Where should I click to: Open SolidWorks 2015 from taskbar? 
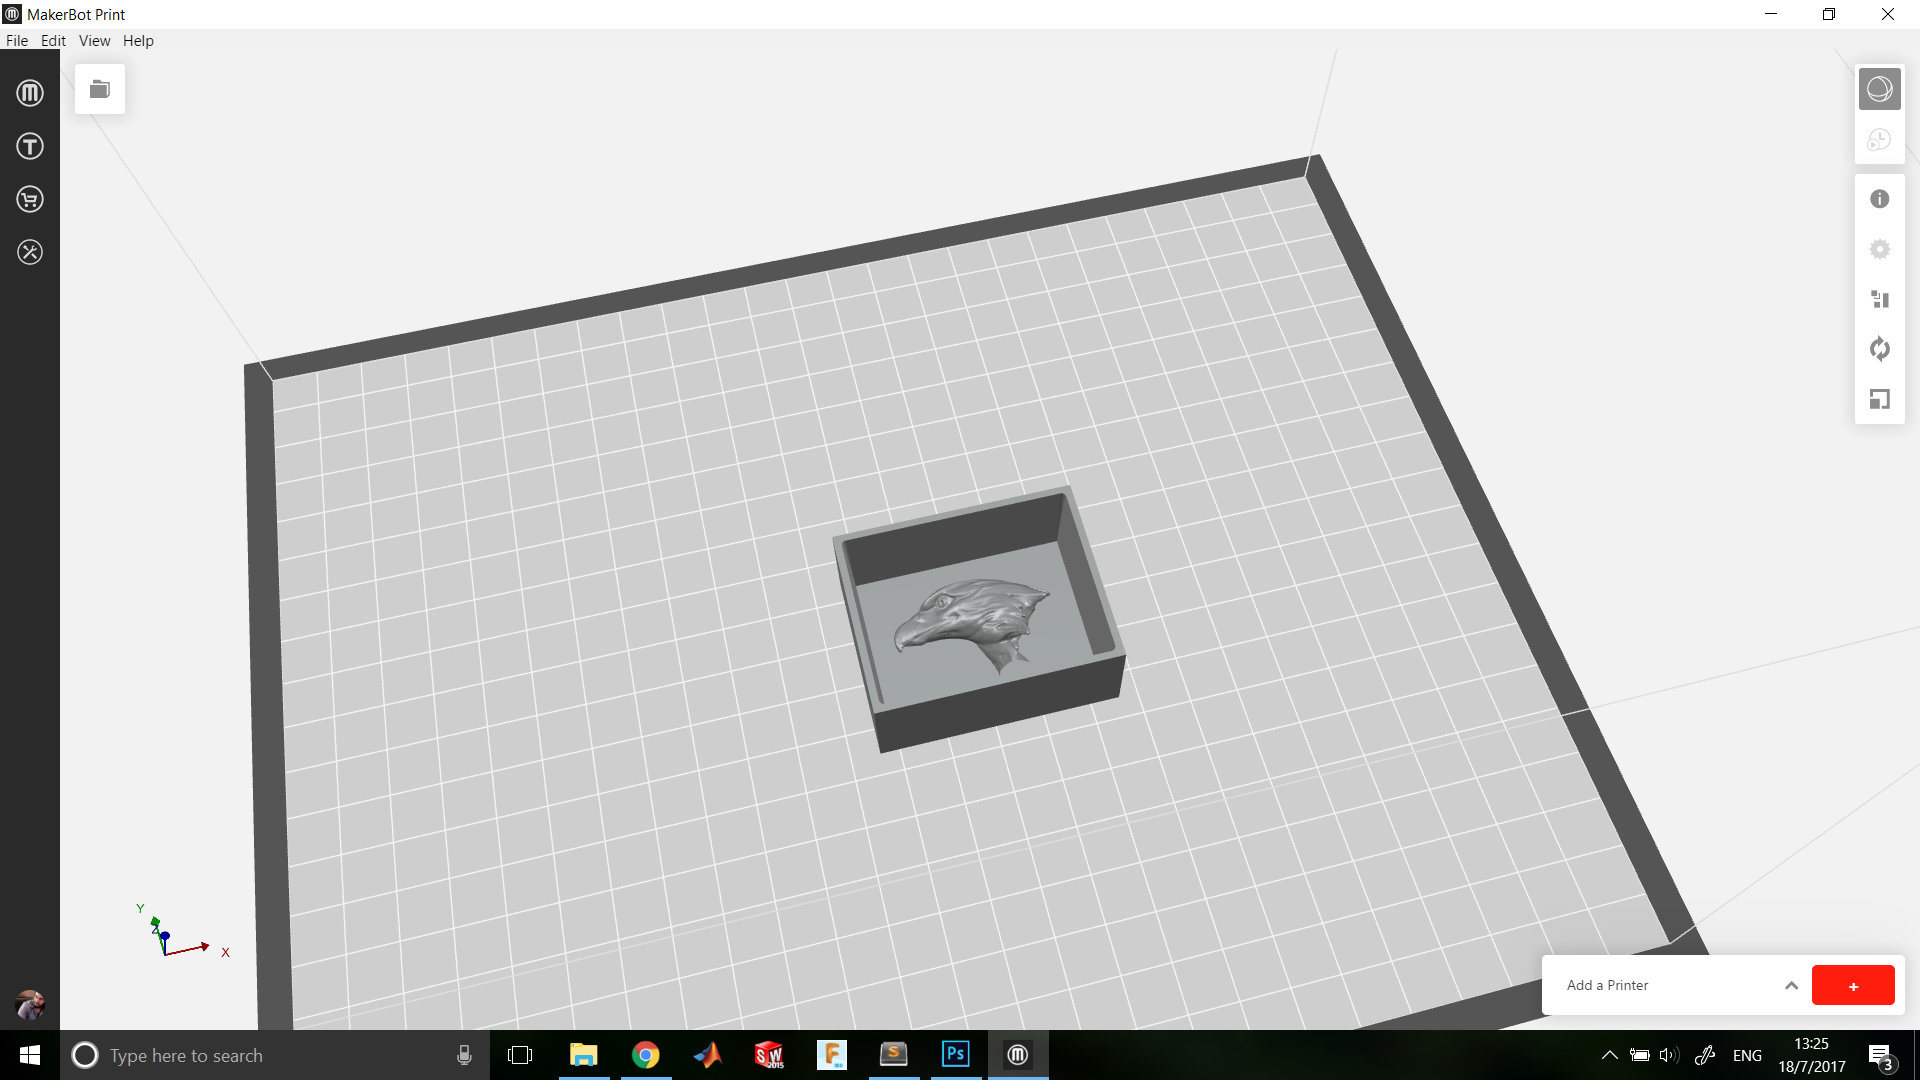click(x=769, y=1055)
